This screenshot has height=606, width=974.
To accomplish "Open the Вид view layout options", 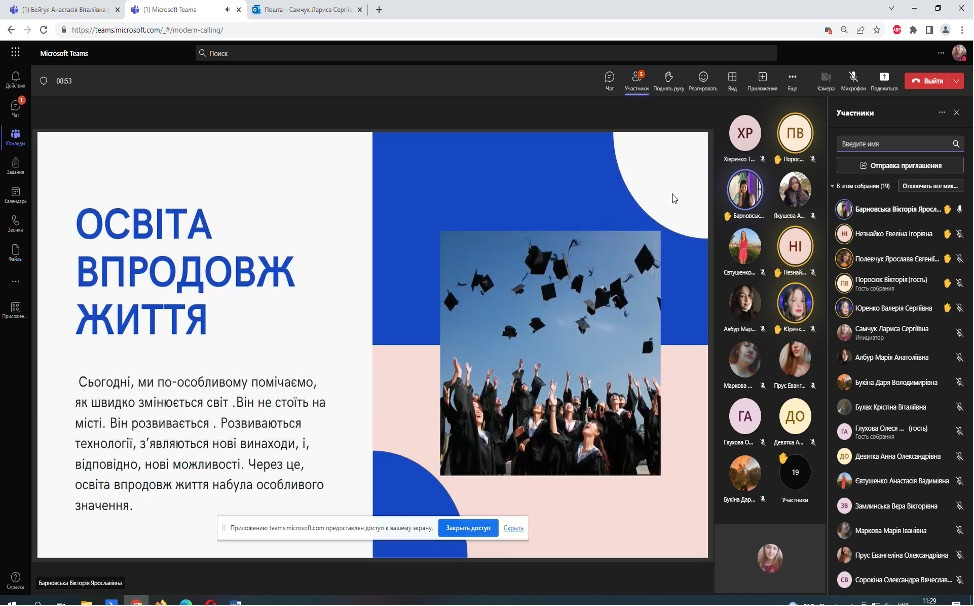I will click(x=732, y=81).
